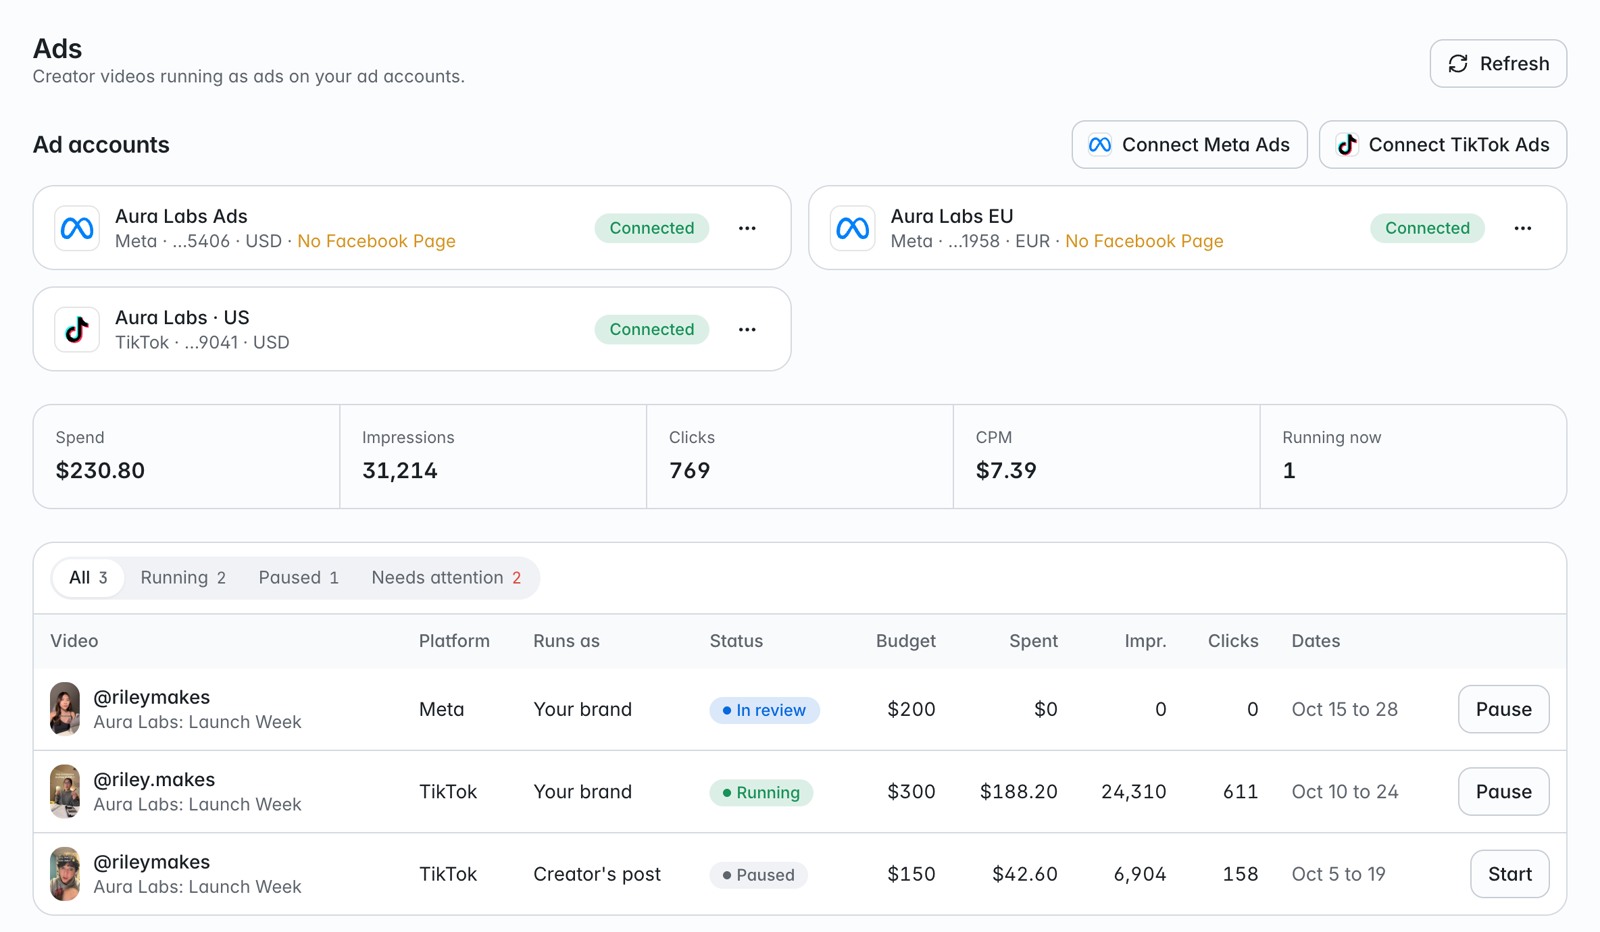Open the Aura Labs EU options menu
The width and height of the screenshot is (1600, 932).
point(1522,228)
